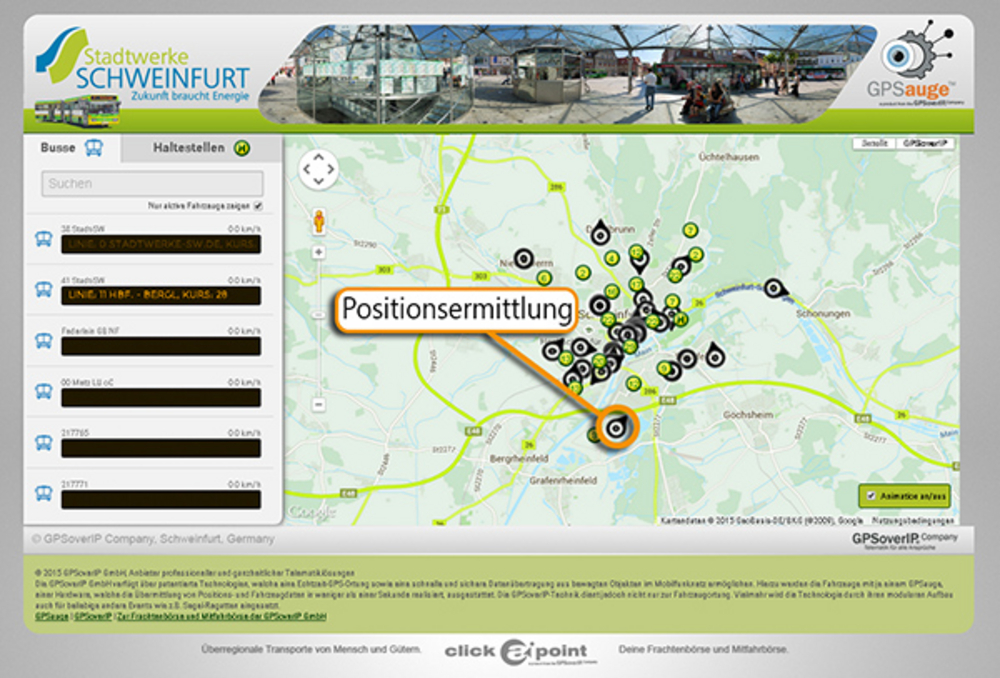Zoom in with the plus button
Screen dimensions: 1000x678
pos(319,253)
